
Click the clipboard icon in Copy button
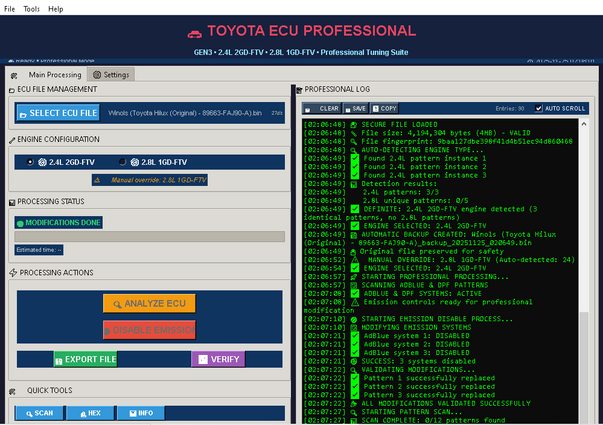(376, 109)
